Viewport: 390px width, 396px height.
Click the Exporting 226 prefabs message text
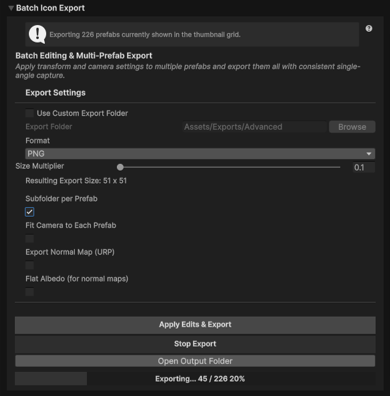click(145, 35)
